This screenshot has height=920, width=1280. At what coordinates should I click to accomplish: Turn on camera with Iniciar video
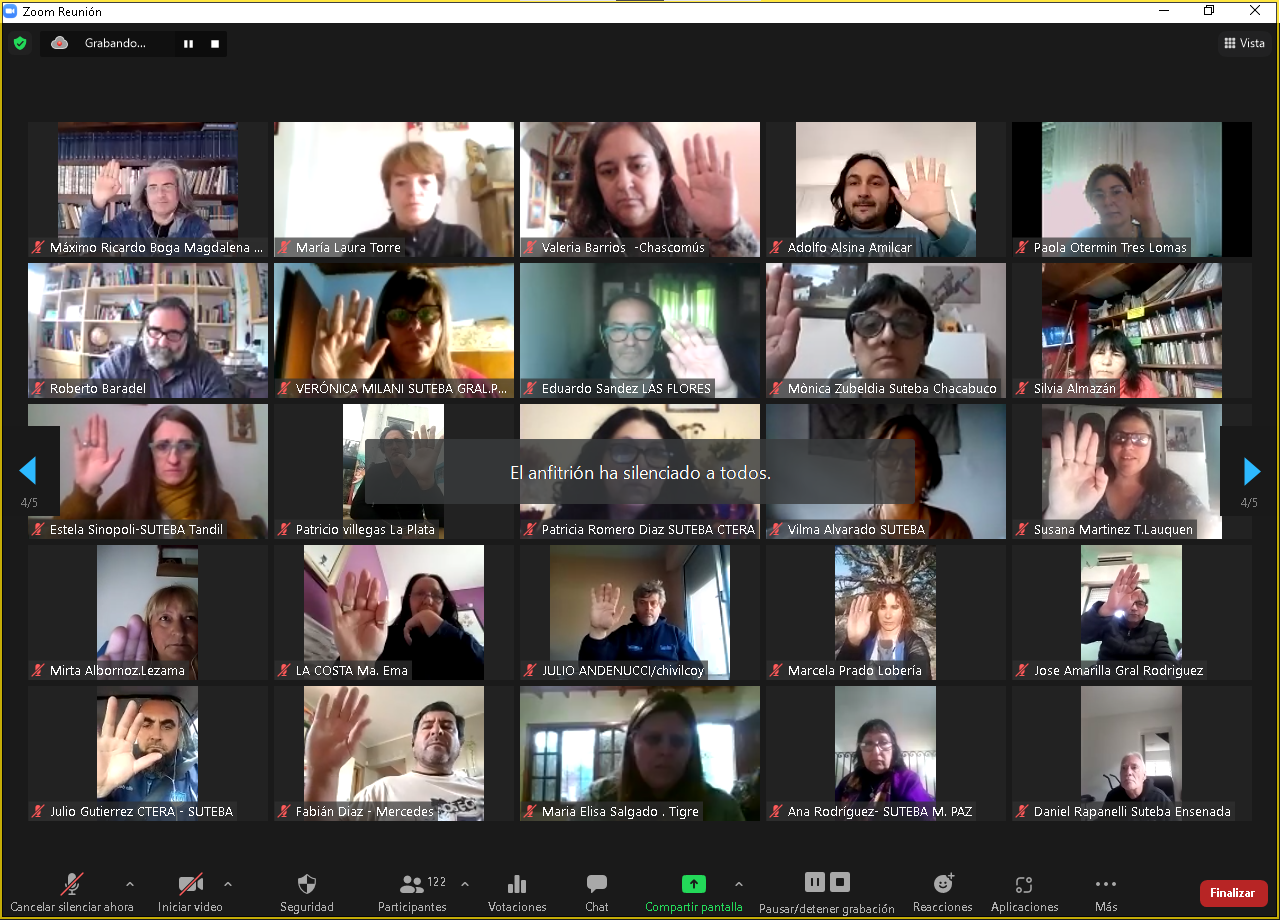190,885
